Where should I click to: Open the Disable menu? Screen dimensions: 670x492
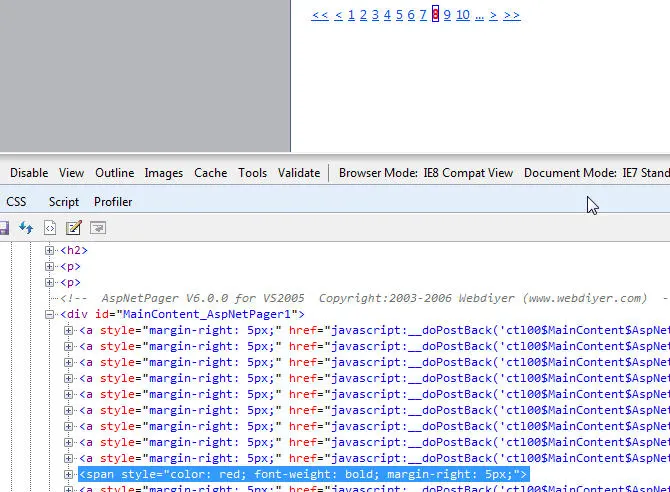point(29,173)
